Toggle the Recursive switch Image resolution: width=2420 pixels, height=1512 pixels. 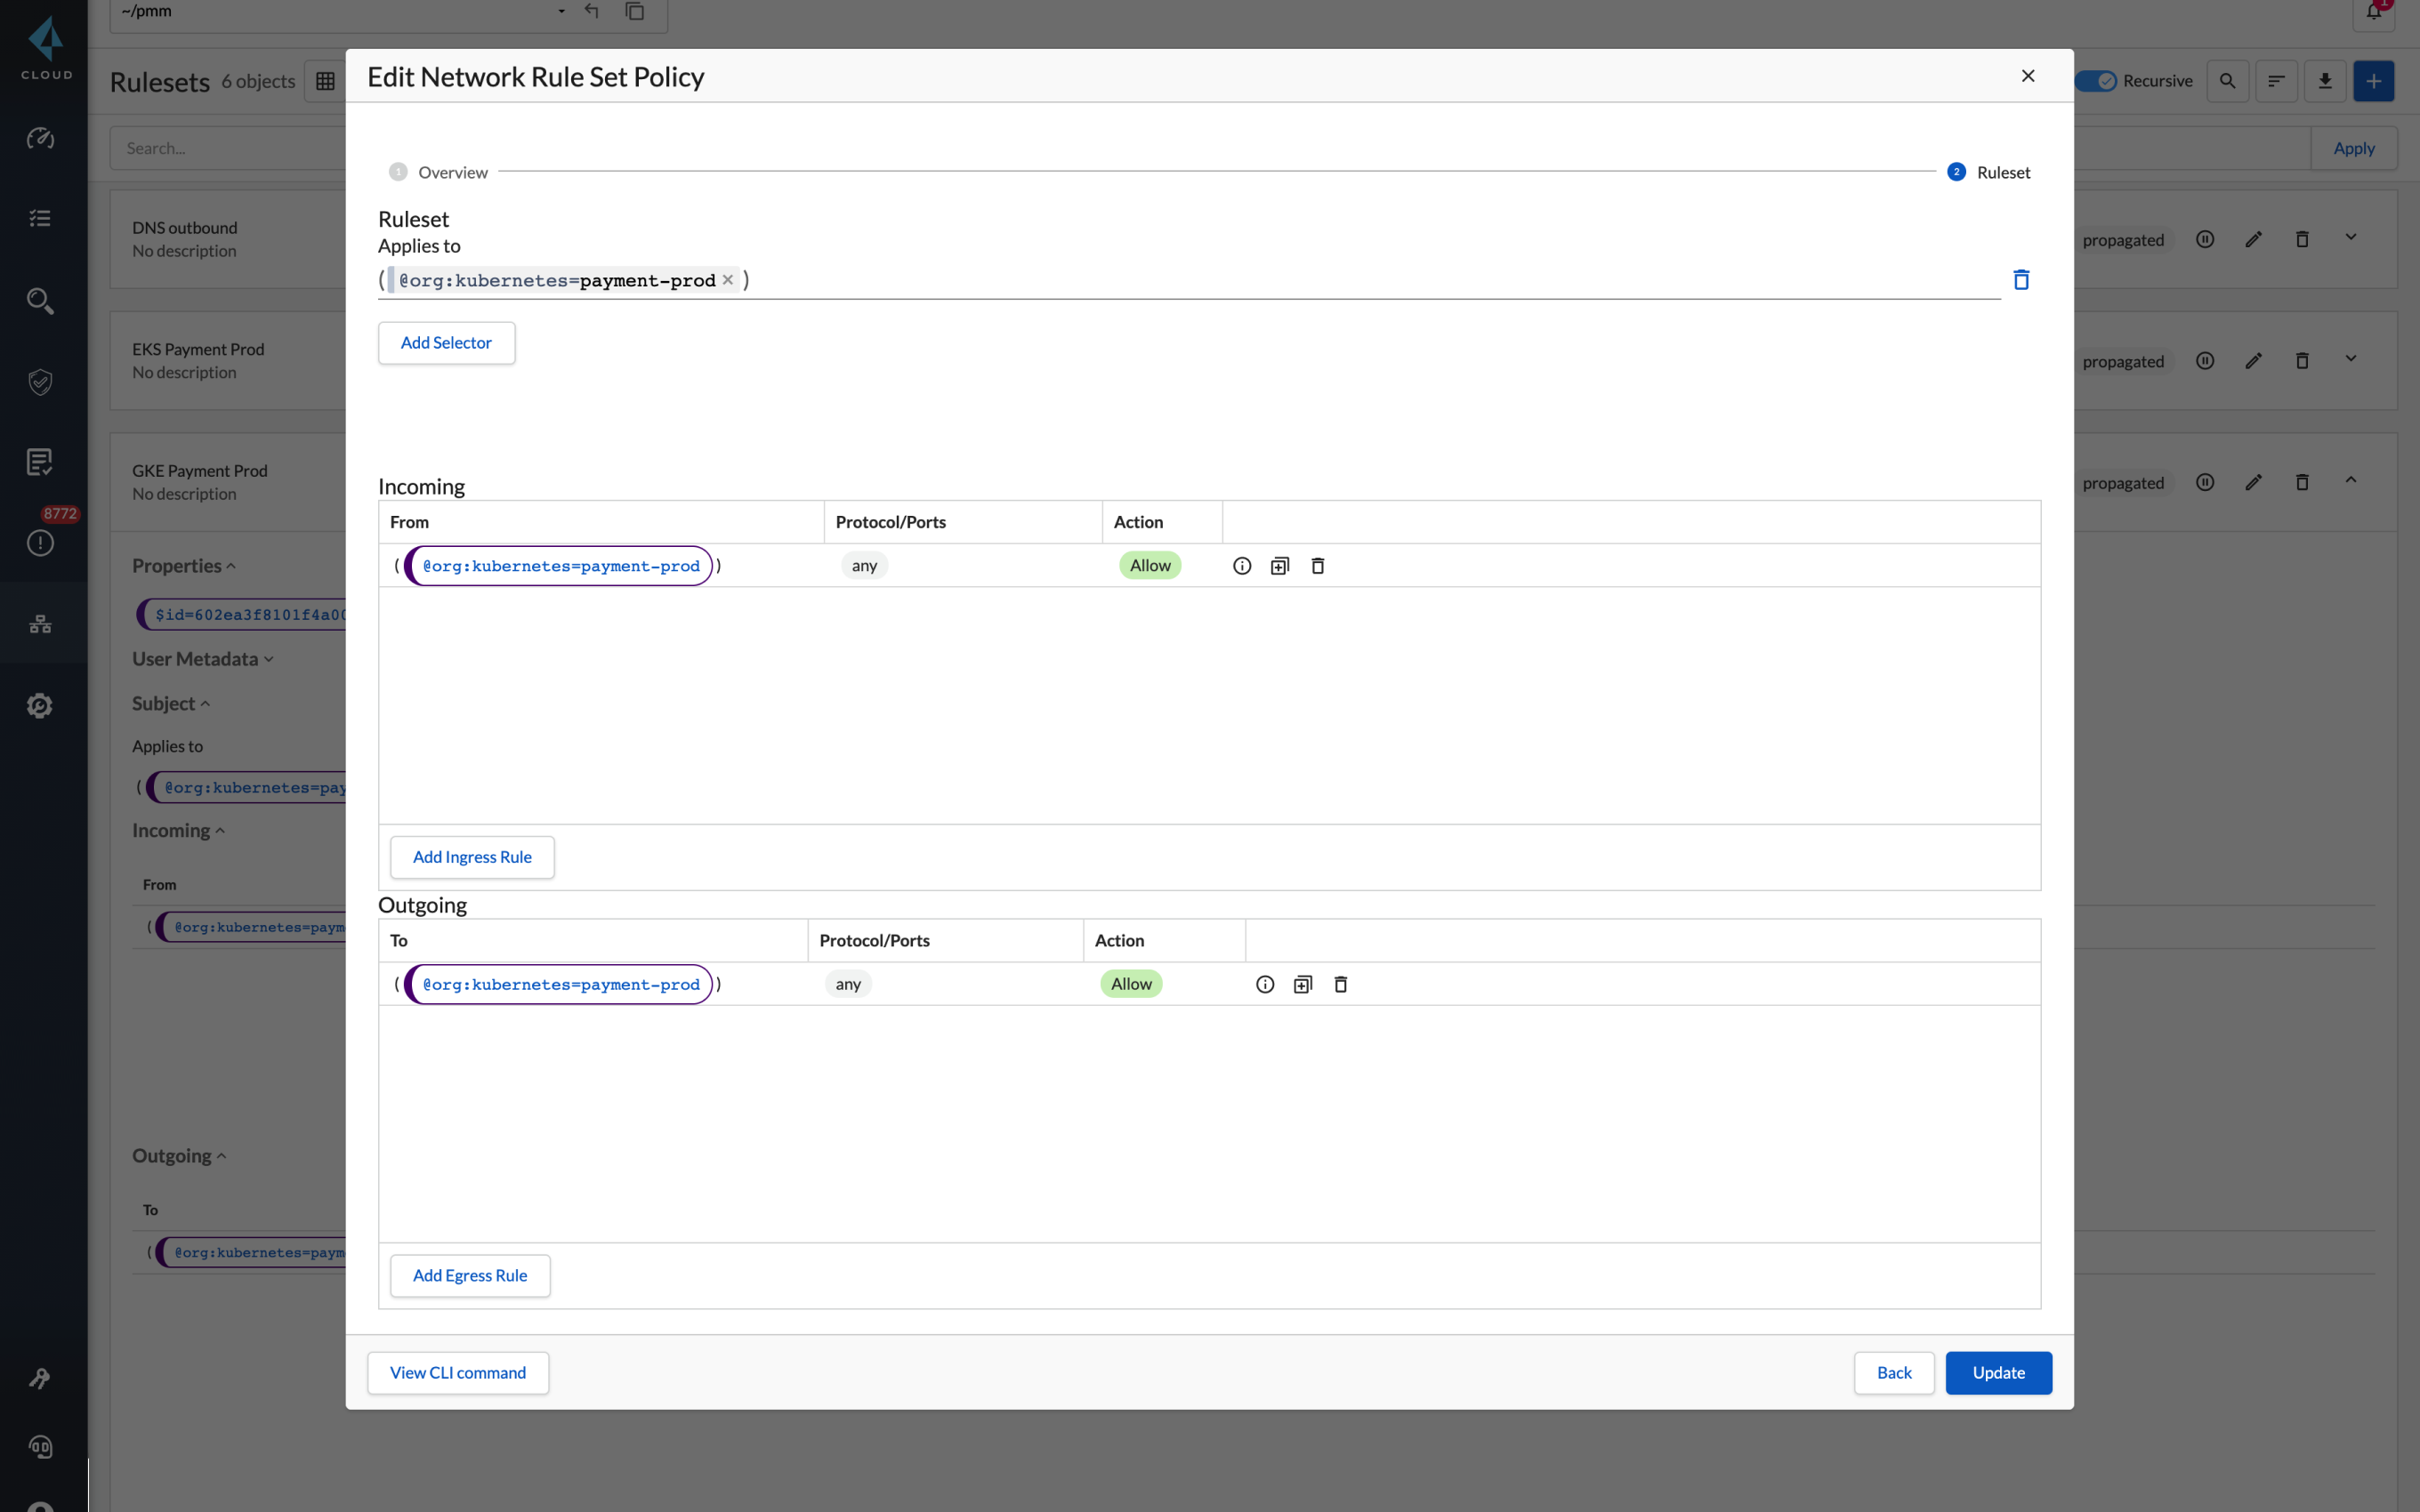click(x=2095, y=81)
